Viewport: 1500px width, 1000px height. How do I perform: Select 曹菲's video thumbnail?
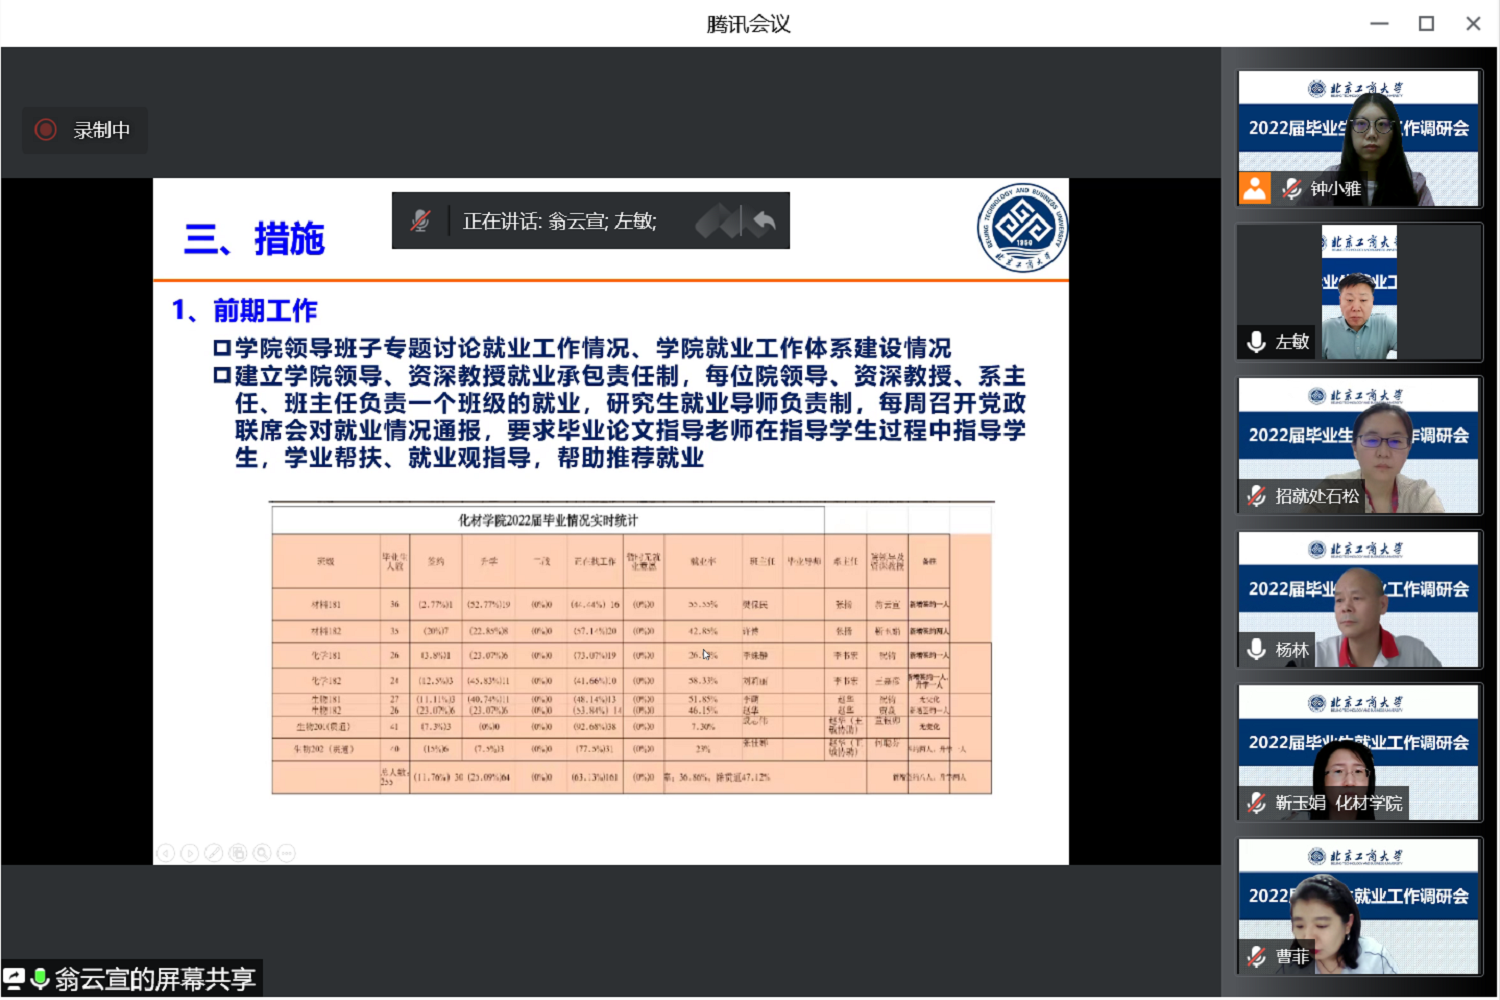(1358, 905)
